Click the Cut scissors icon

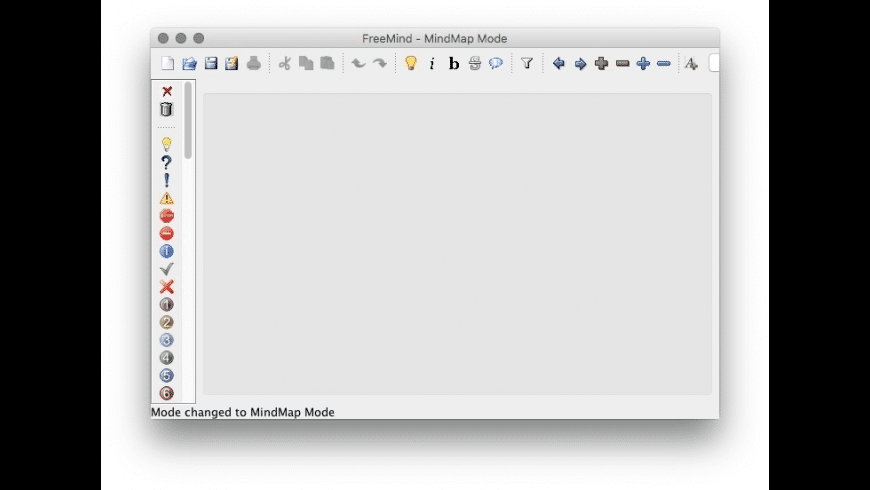coord(285,63)
